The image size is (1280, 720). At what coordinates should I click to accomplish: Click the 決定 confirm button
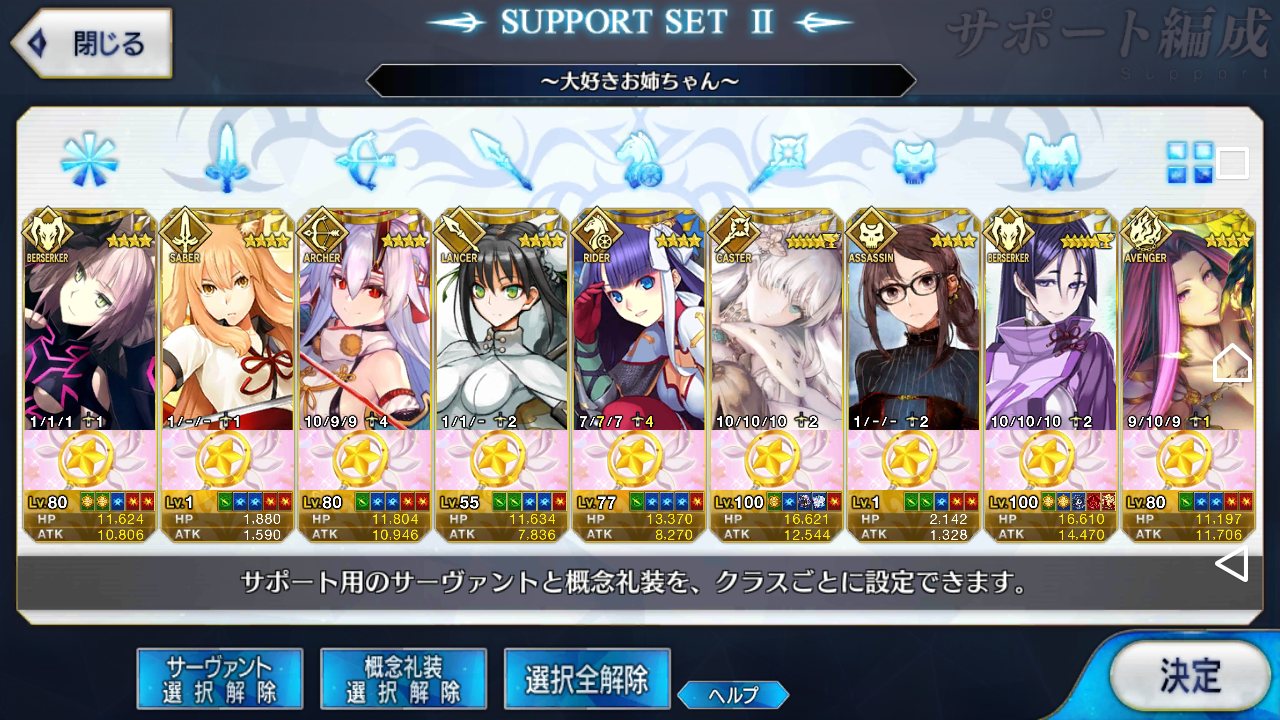(x=1190, y=676)
